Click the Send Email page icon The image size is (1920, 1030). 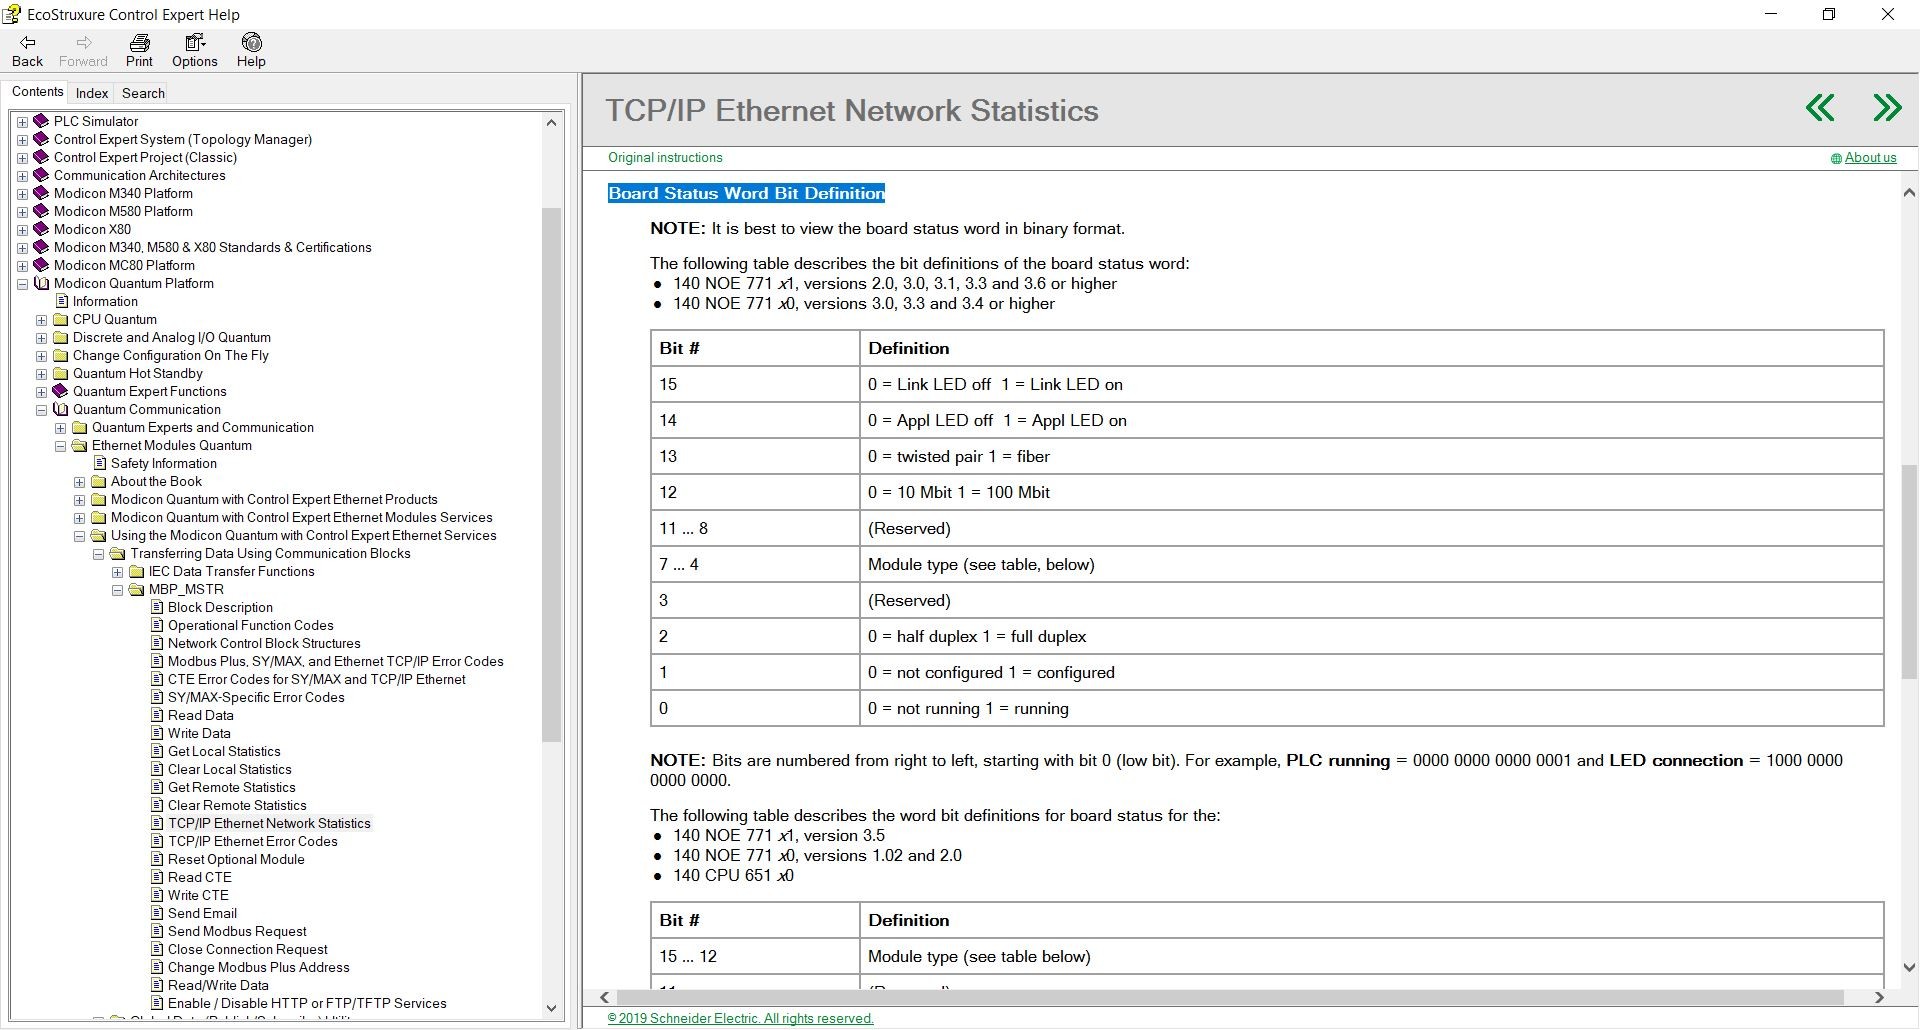(157, 913)
